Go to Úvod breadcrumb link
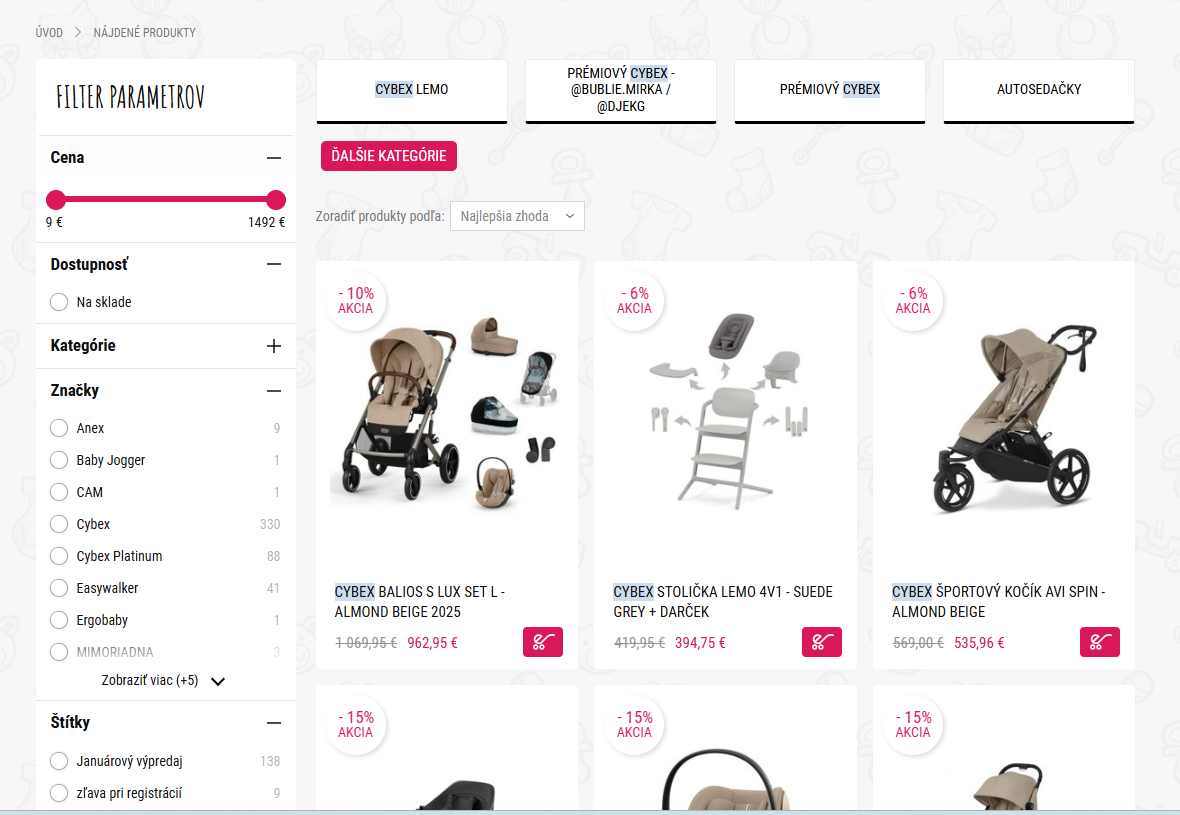This screenshot has width=1180, height=815. [x=49, y=32]
